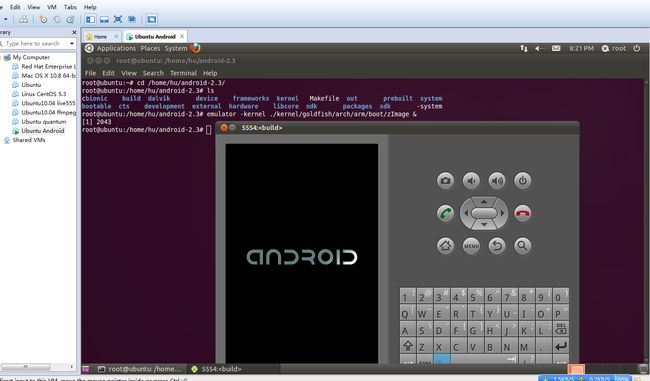Screen dimensions: 650x381
Task: Click the D-pad center select button
Action: (x=484, y=213)
